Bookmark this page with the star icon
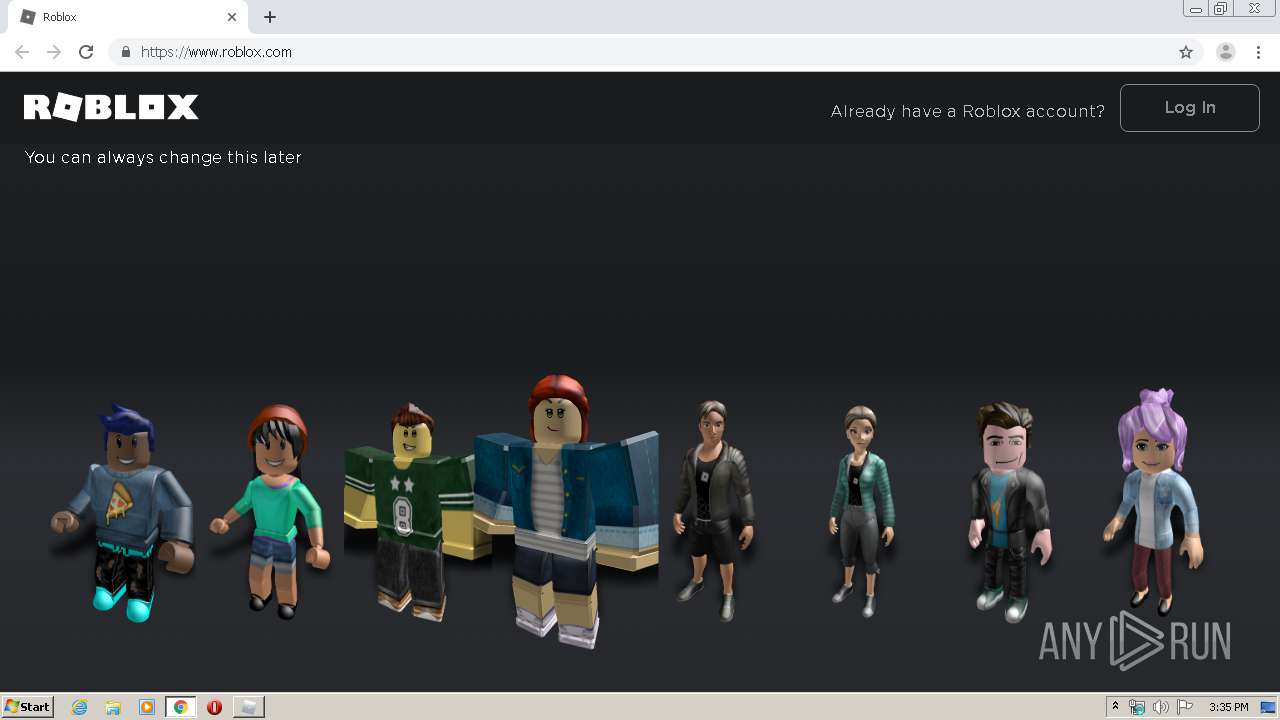Screen dimensions: 1280x720 point(1186,52)
